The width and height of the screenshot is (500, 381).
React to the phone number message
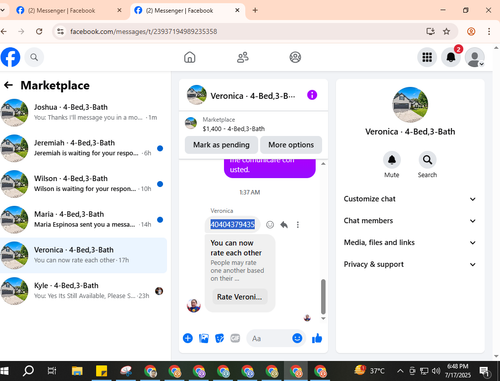270,225
